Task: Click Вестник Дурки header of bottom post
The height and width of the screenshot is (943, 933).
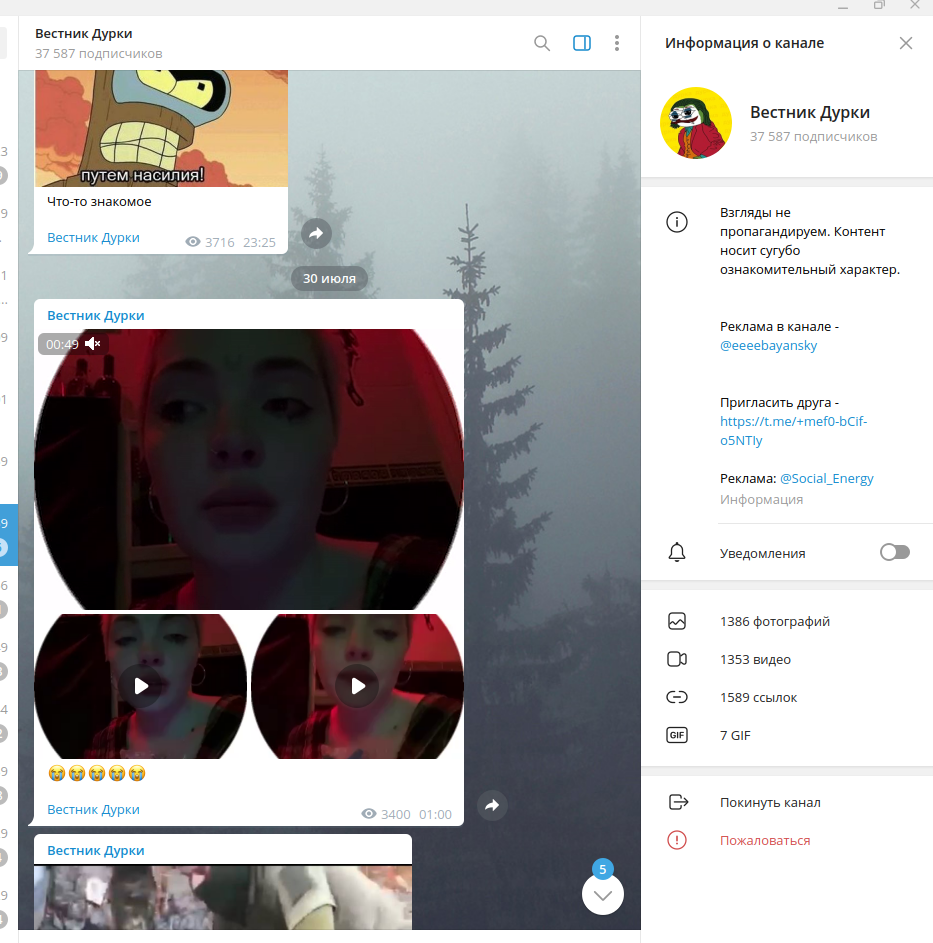Action: click(x=96, y=850)
